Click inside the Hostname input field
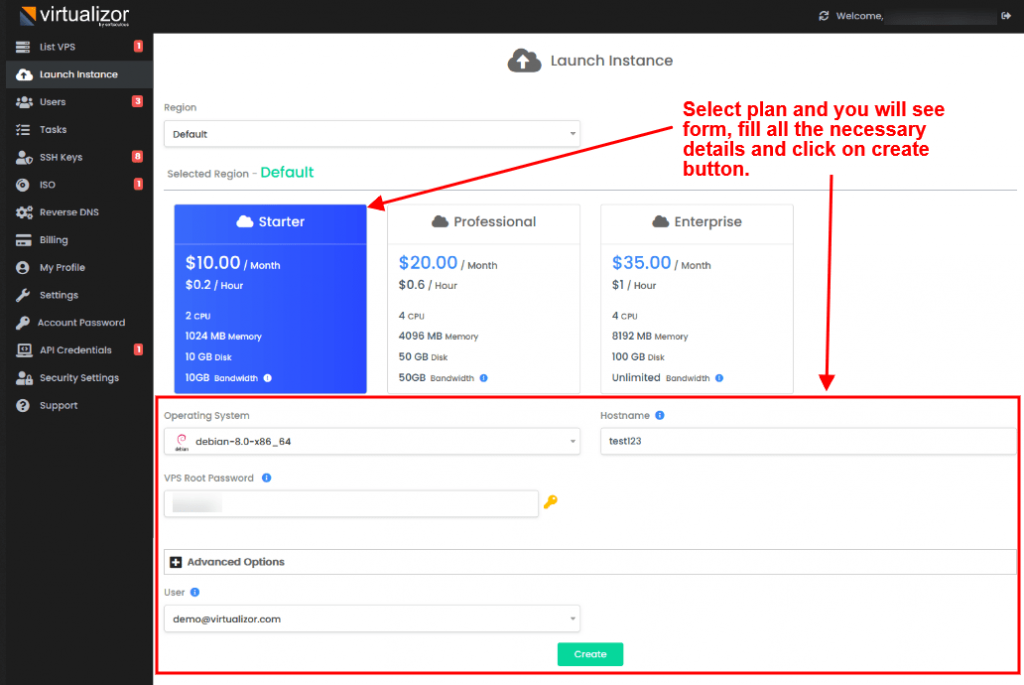Image resolution: width=1024 pixels, height=685 pixels. pos(800,441)
